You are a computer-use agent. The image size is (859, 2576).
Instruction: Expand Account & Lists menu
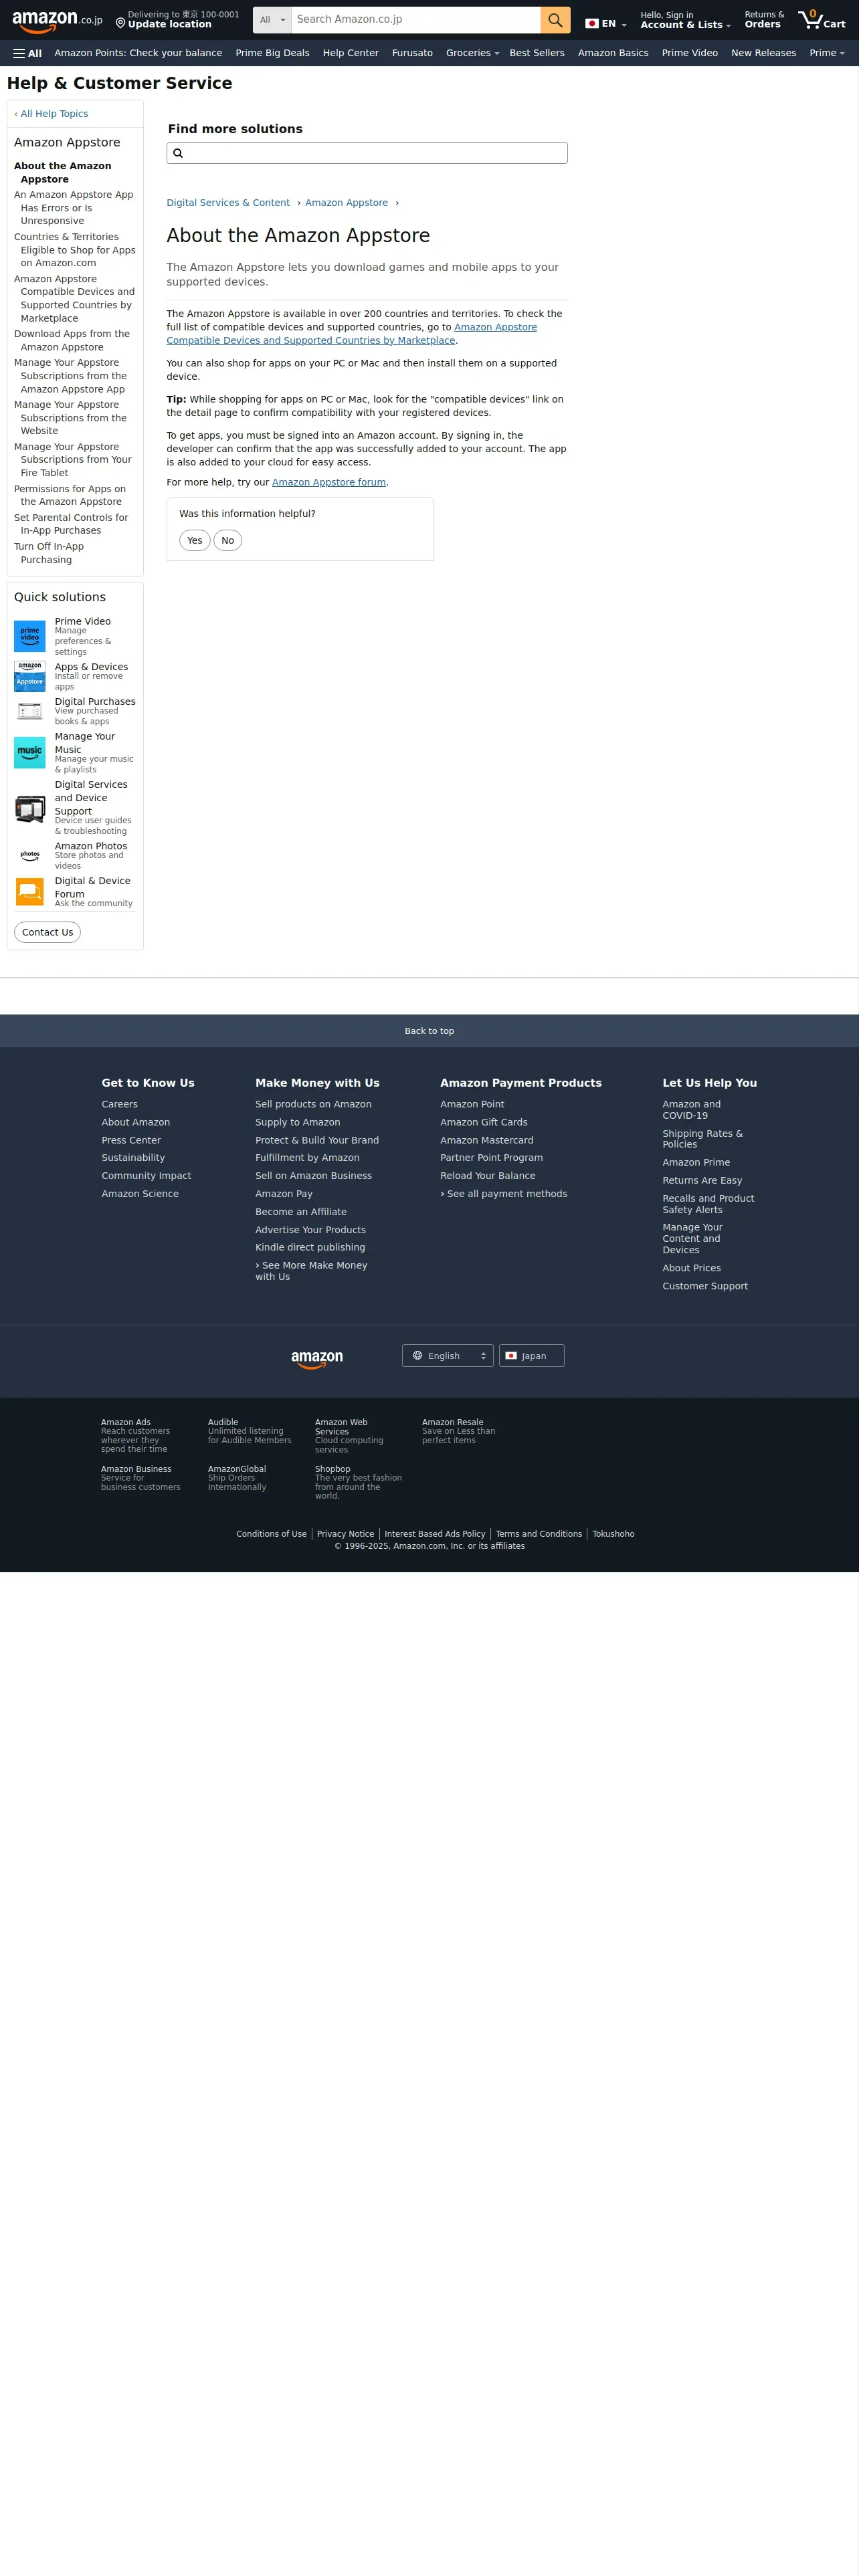coord(685,20)
